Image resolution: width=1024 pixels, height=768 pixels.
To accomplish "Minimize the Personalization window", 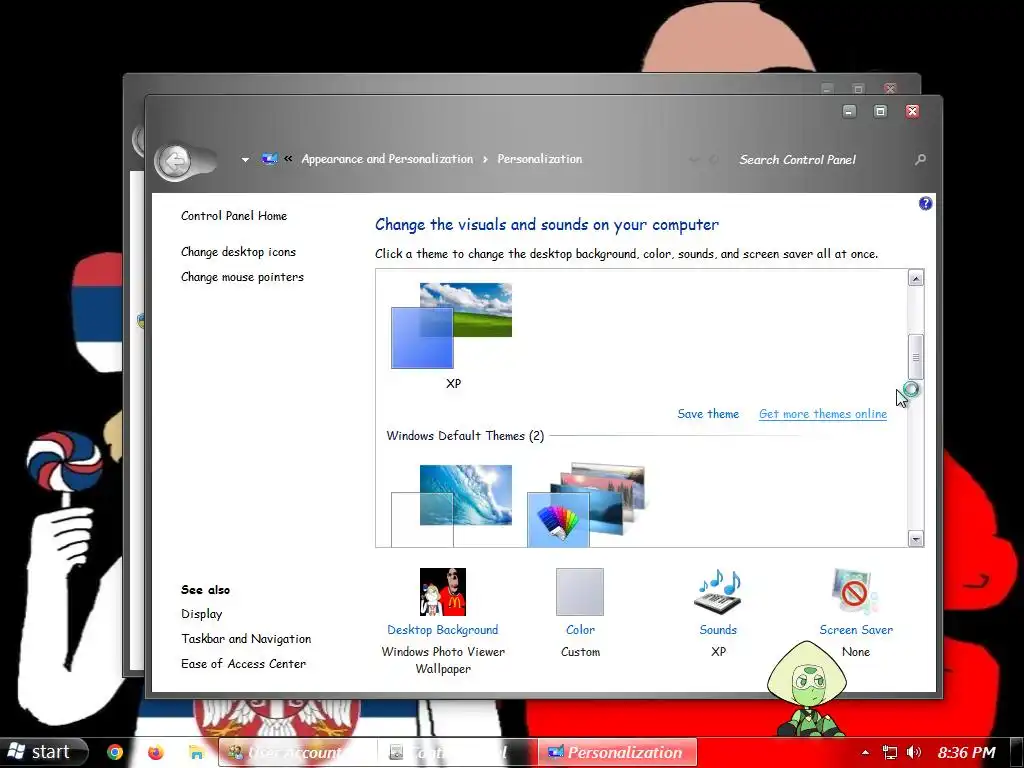I will tap(849, 112).
